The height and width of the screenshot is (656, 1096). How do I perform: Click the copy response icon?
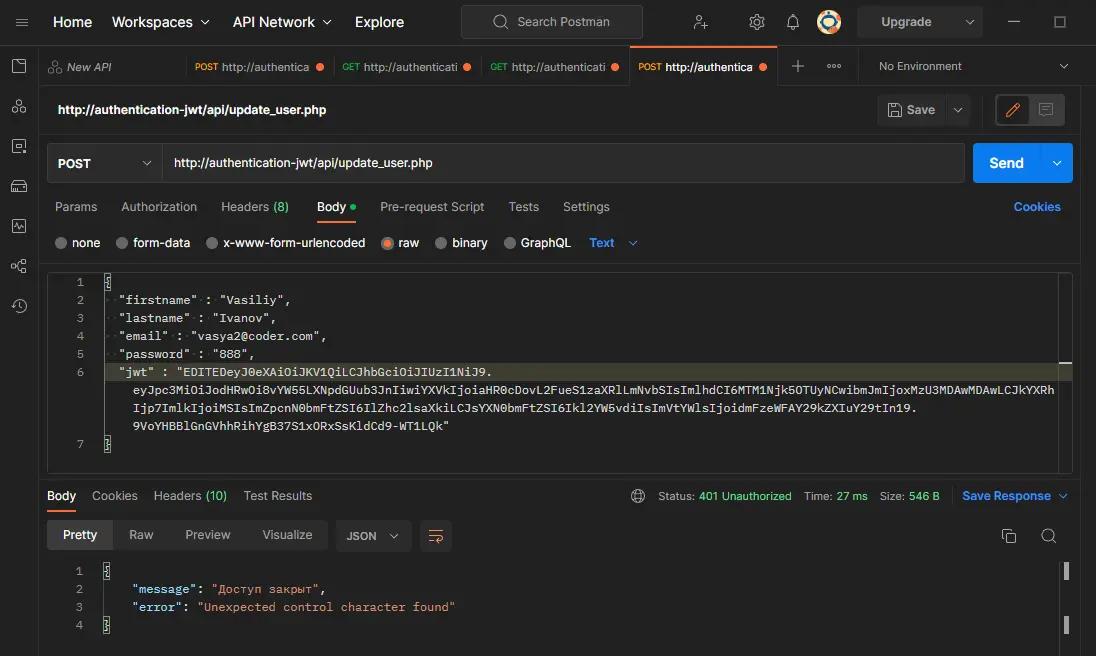[x=1008, y=536]
